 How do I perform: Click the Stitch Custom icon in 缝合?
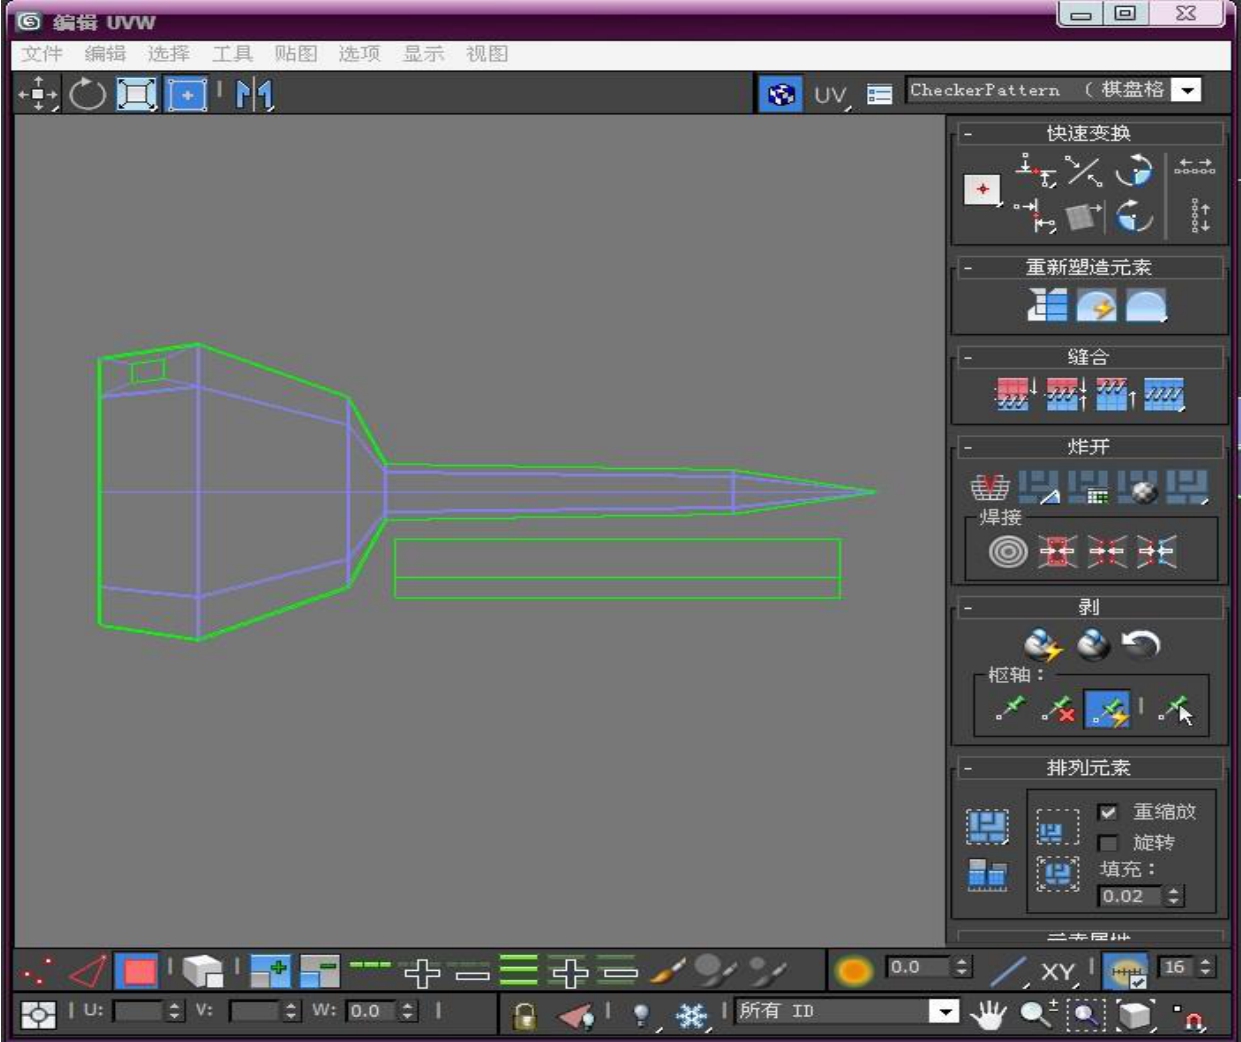pos(1164,394)
